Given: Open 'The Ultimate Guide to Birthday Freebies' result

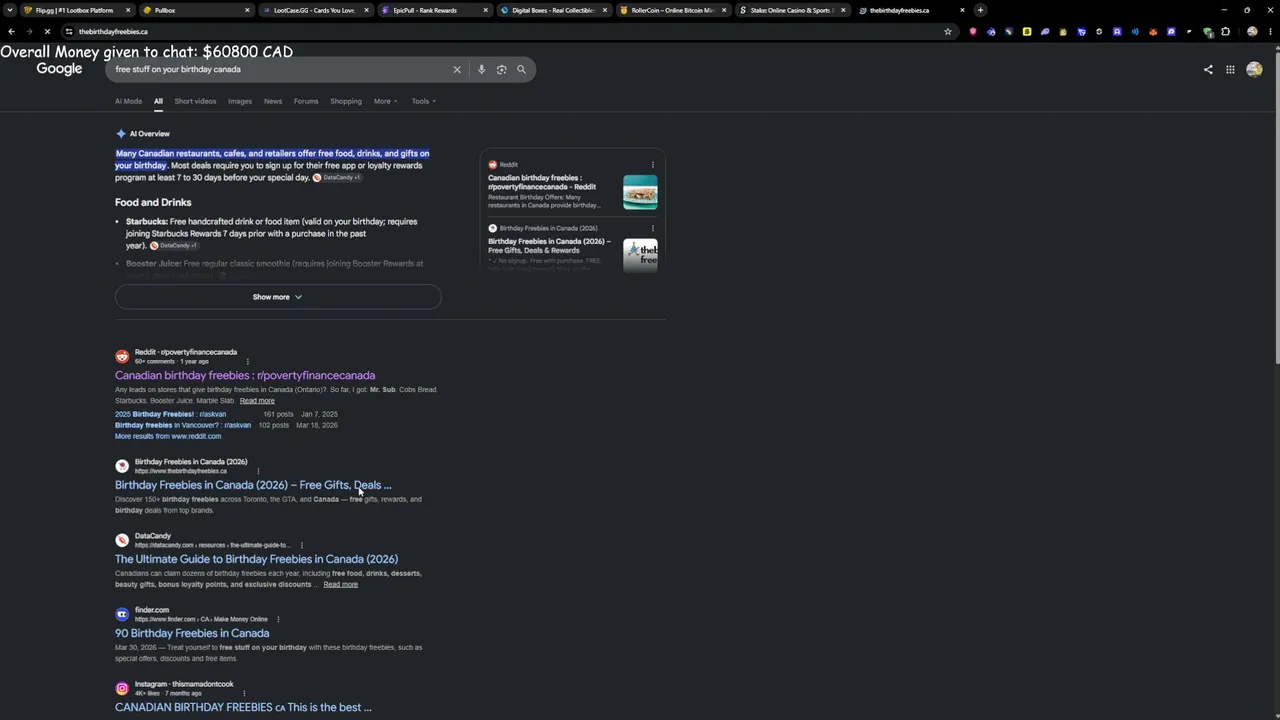Looking at the screenshot, I should point(256,559).
